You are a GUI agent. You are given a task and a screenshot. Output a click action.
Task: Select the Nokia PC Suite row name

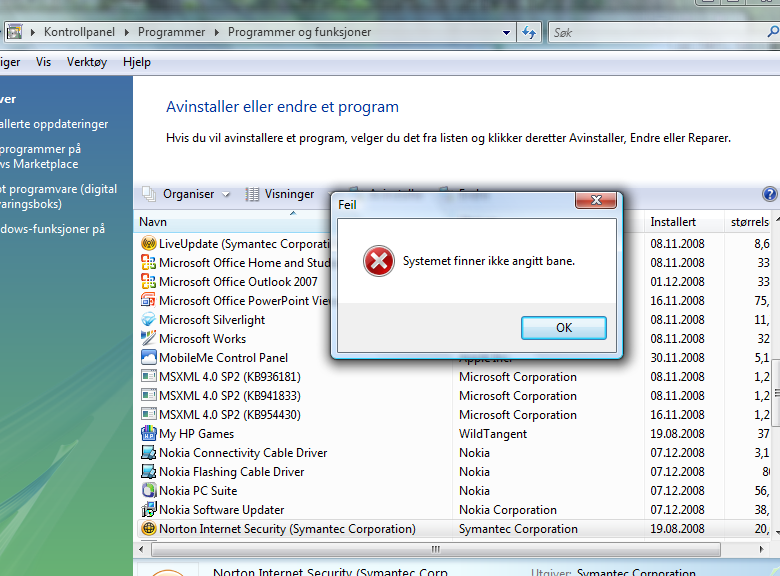[x=198, y=490]
